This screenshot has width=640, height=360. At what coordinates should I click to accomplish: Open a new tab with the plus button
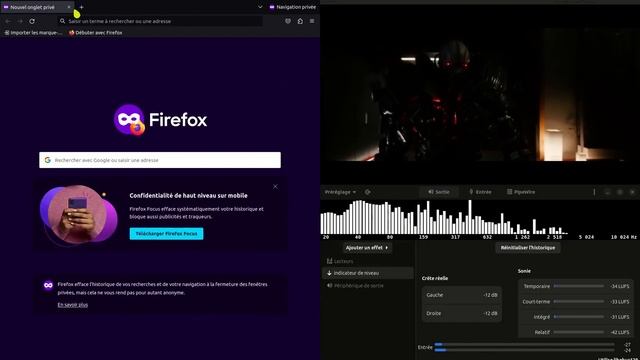point(82,7)
